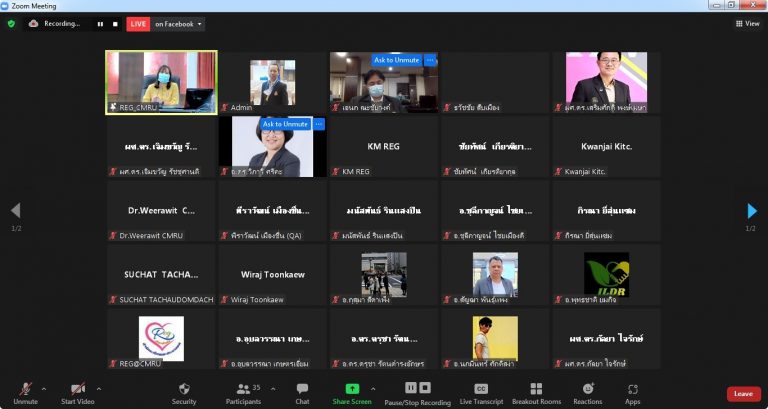Open Breakout Rooms

536,392
